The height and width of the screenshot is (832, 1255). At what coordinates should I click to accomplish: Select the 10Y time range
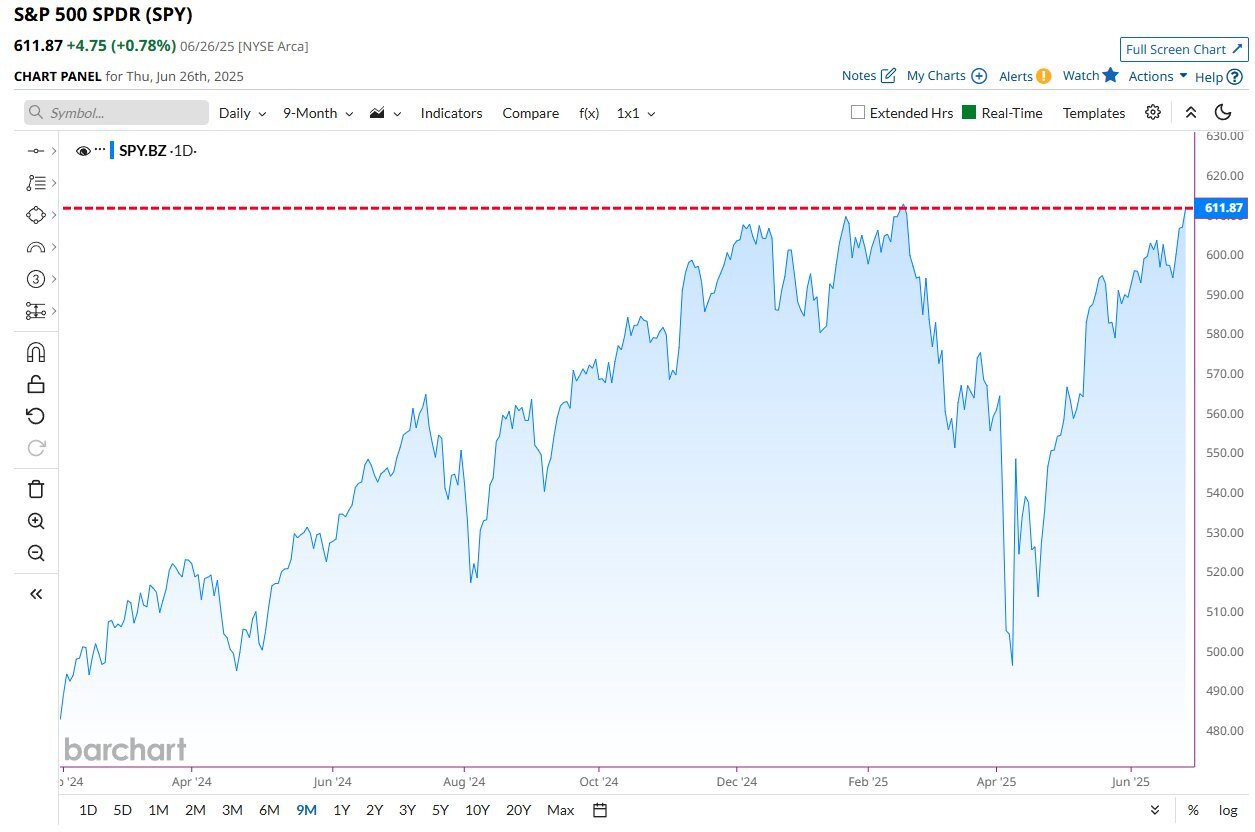click(477, 810)
